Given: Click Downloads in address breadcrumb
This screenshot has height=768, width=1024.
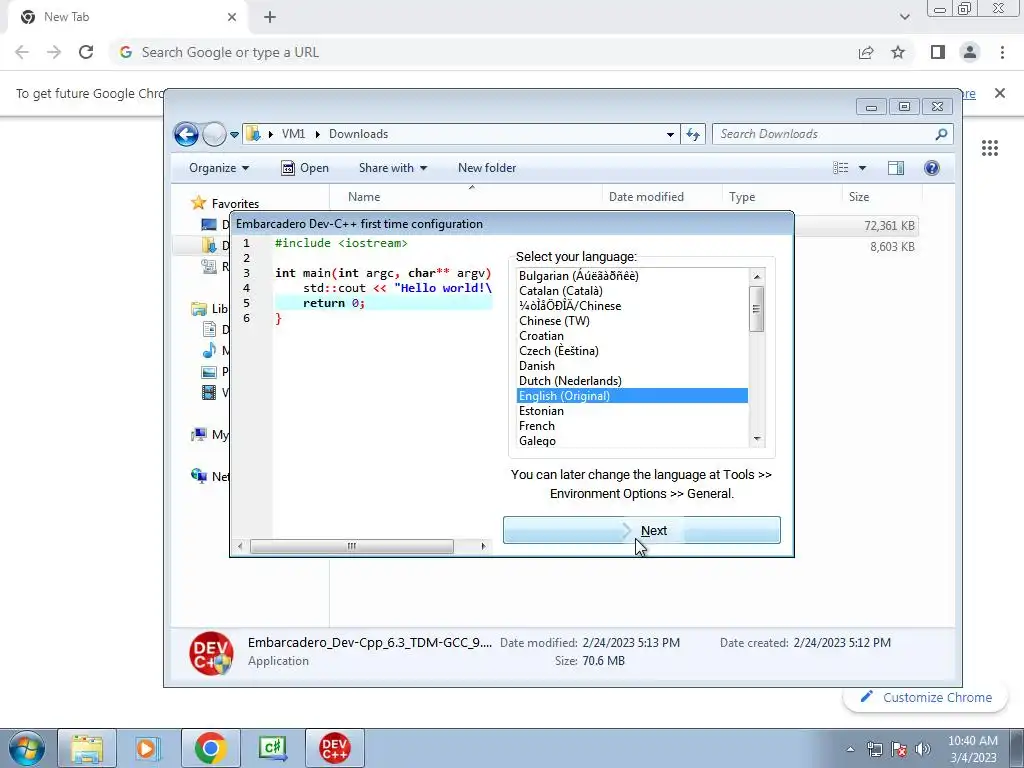Looking at the screenshot, I should [359, 134].
